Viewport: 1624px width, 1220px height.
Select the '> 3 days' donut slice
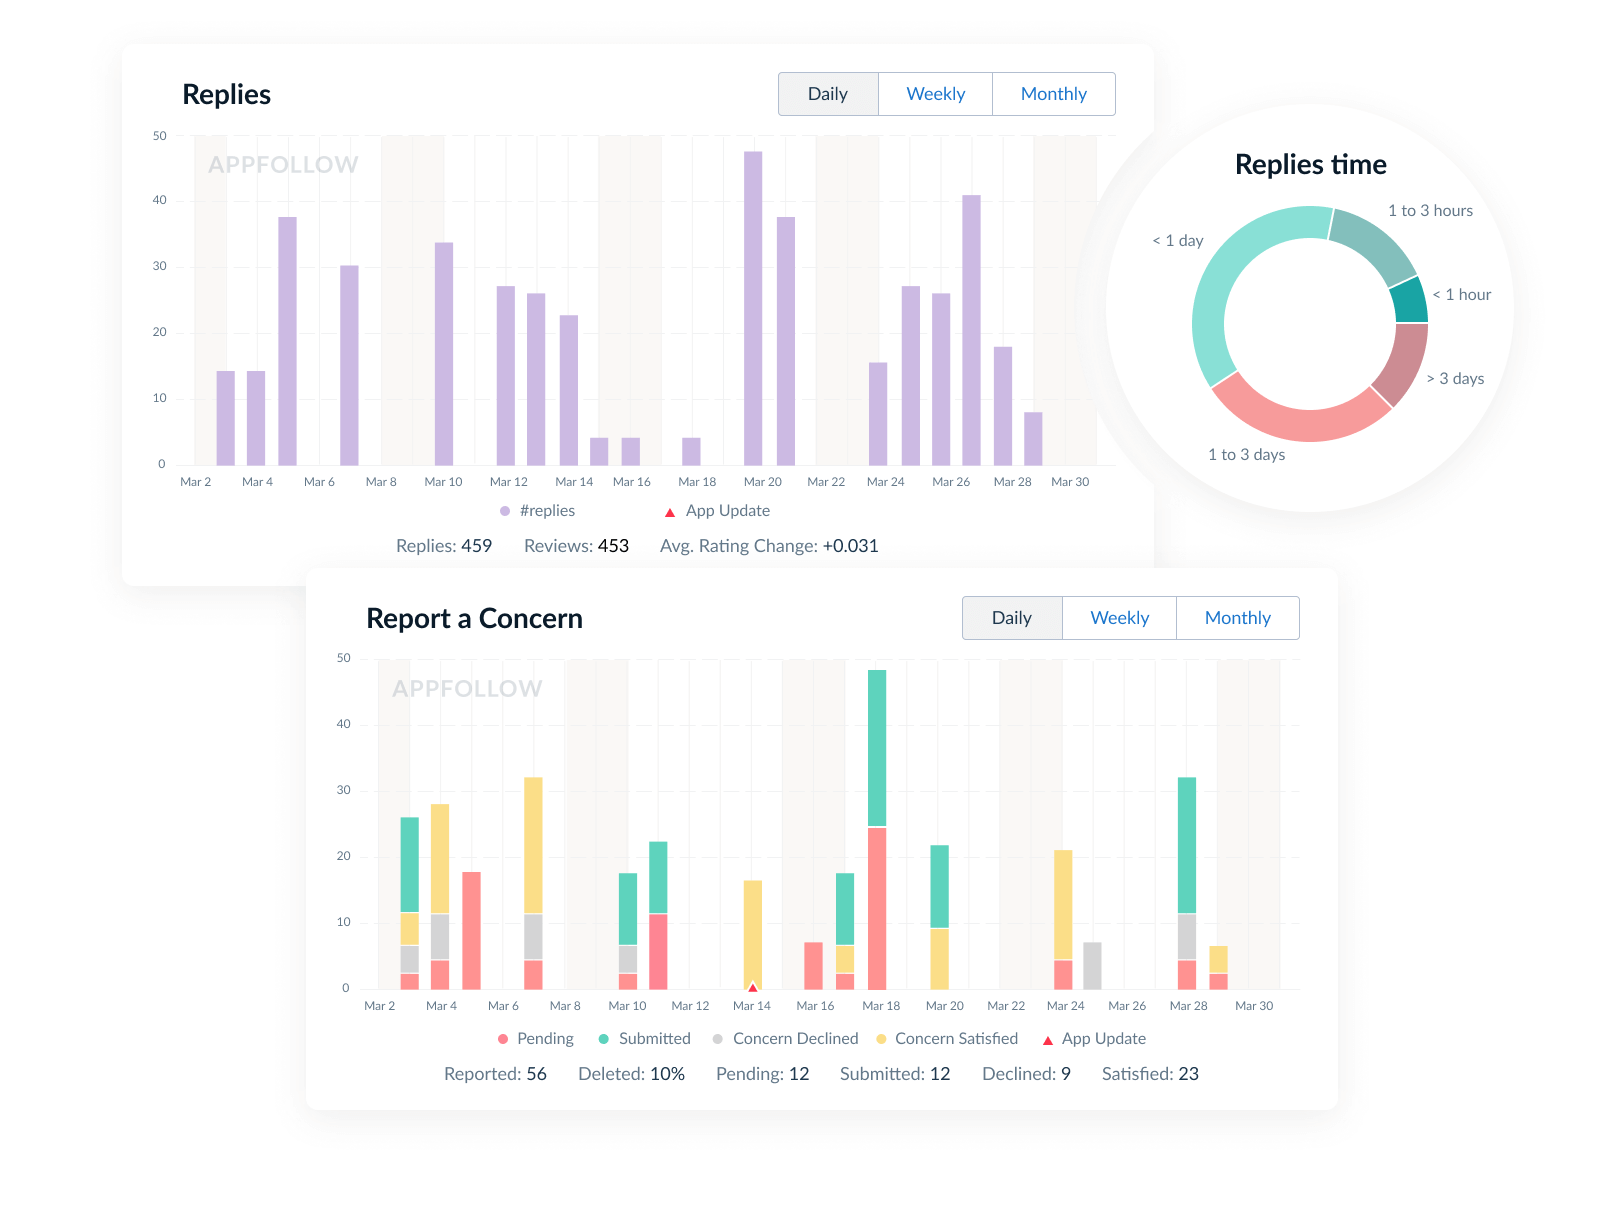pos(1402,364)
